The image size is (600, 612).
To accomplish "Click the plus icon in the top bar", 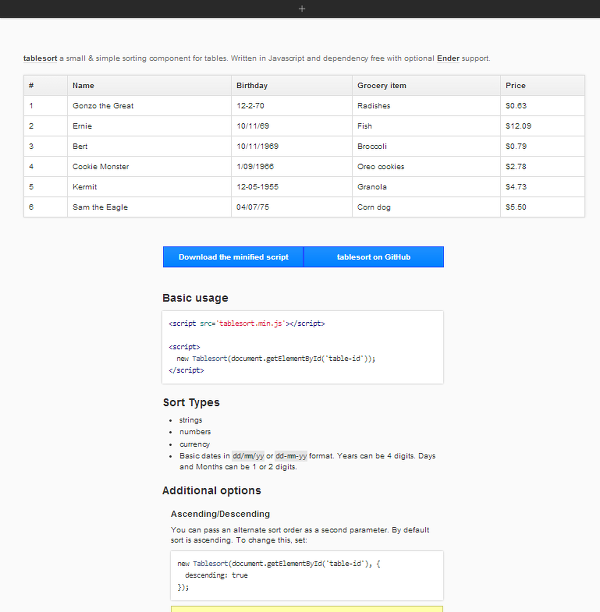I will click(302, 9).
